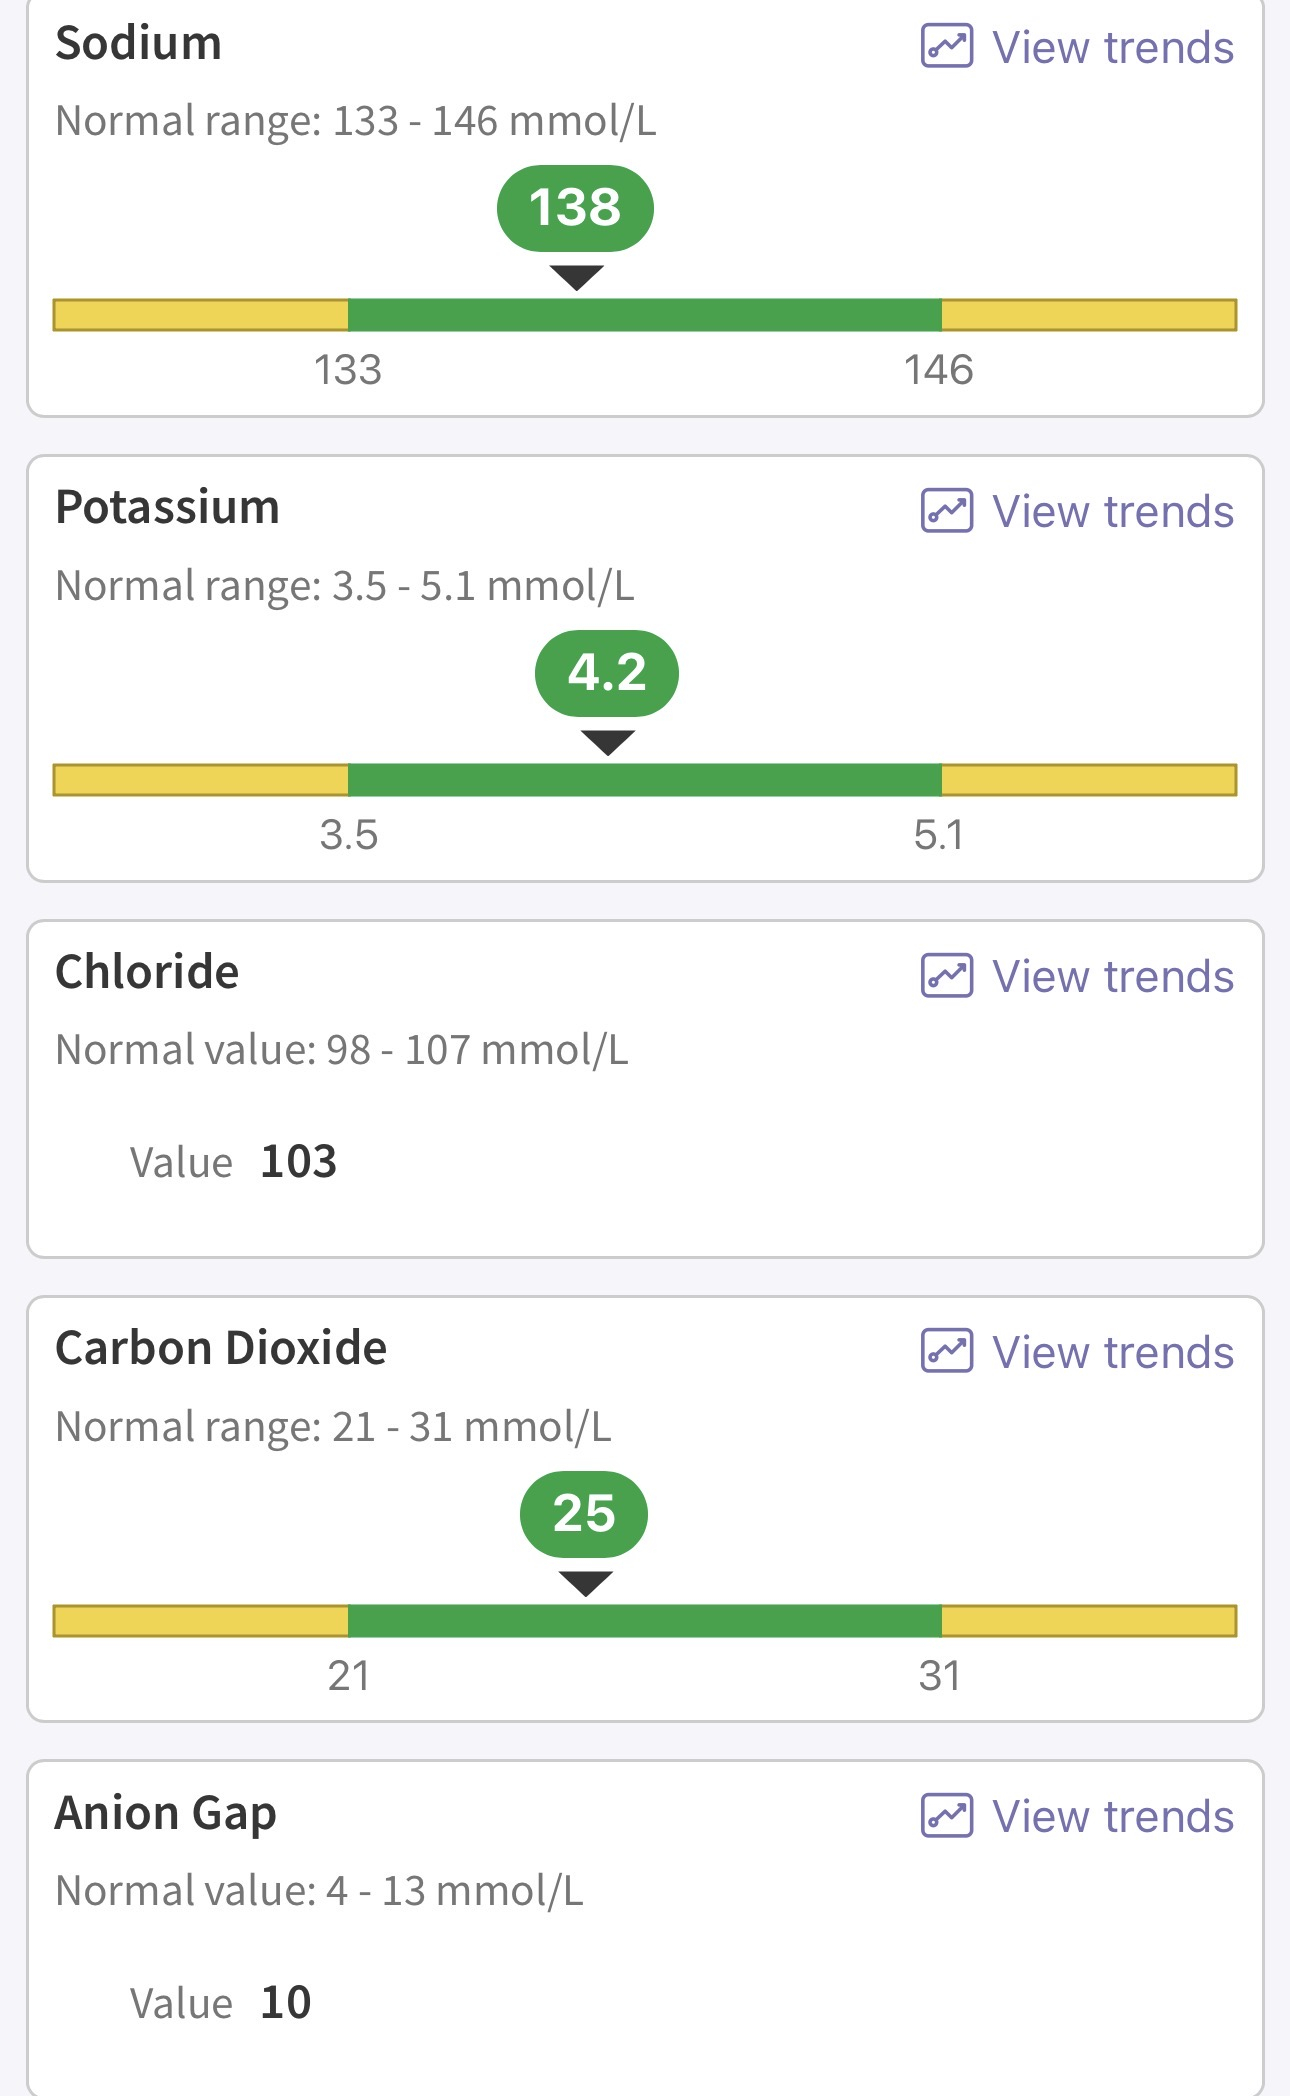
Task: Click View trends text for Anion Gap
Action: pyautogui.click(x=1113, y=1817)
